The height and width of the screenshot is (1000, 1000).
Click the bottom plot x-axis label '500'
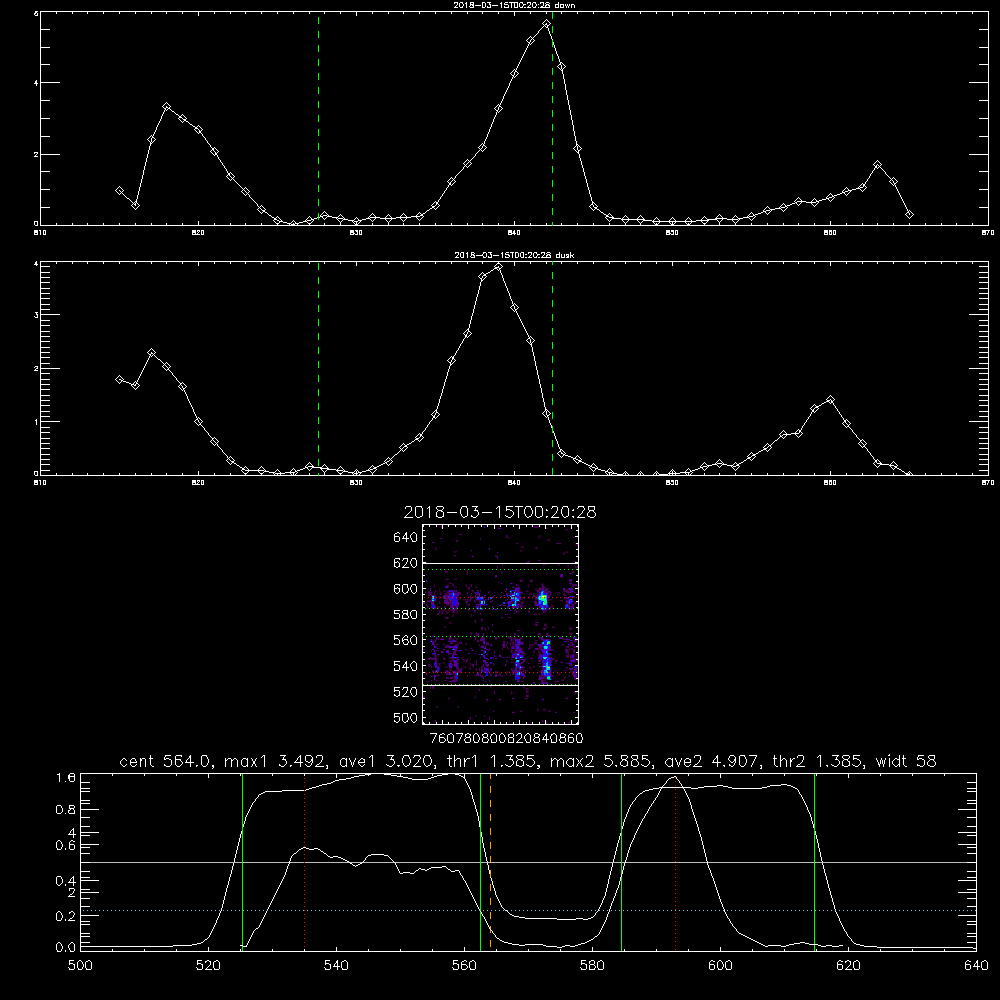[x=80, y=966]
